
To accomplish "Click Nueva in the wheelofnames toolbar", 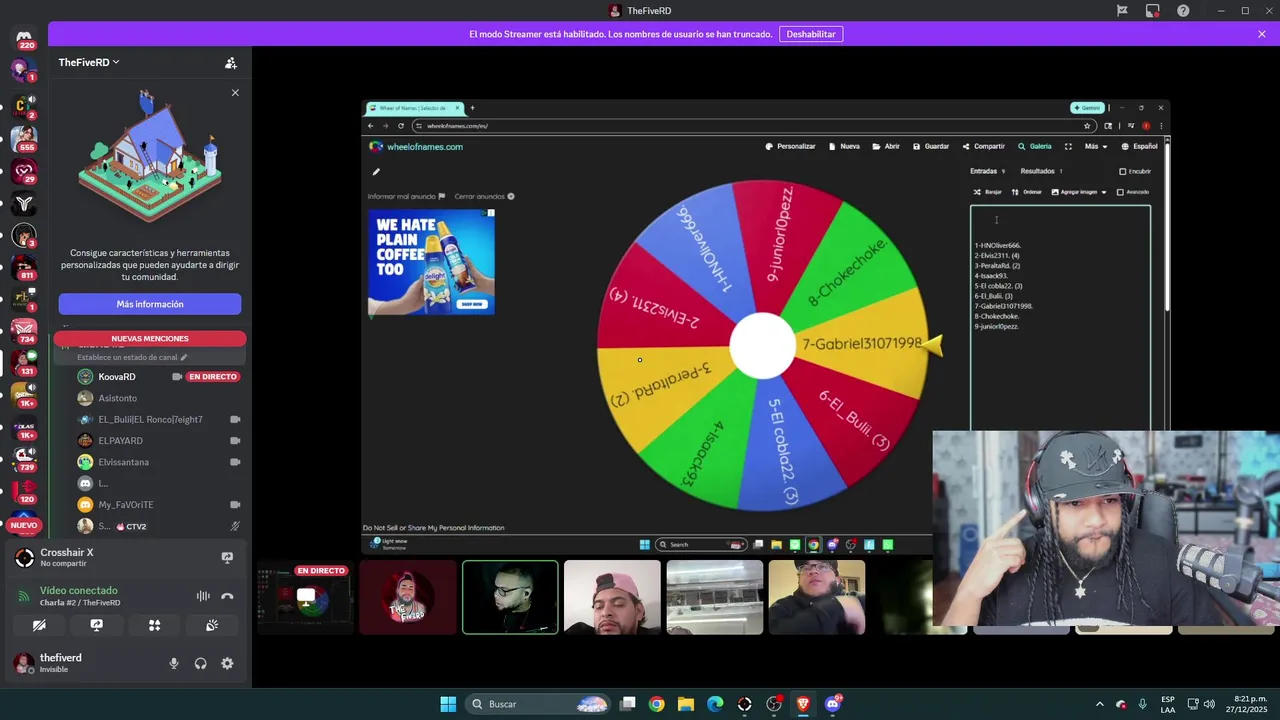I will pos(844,146).
